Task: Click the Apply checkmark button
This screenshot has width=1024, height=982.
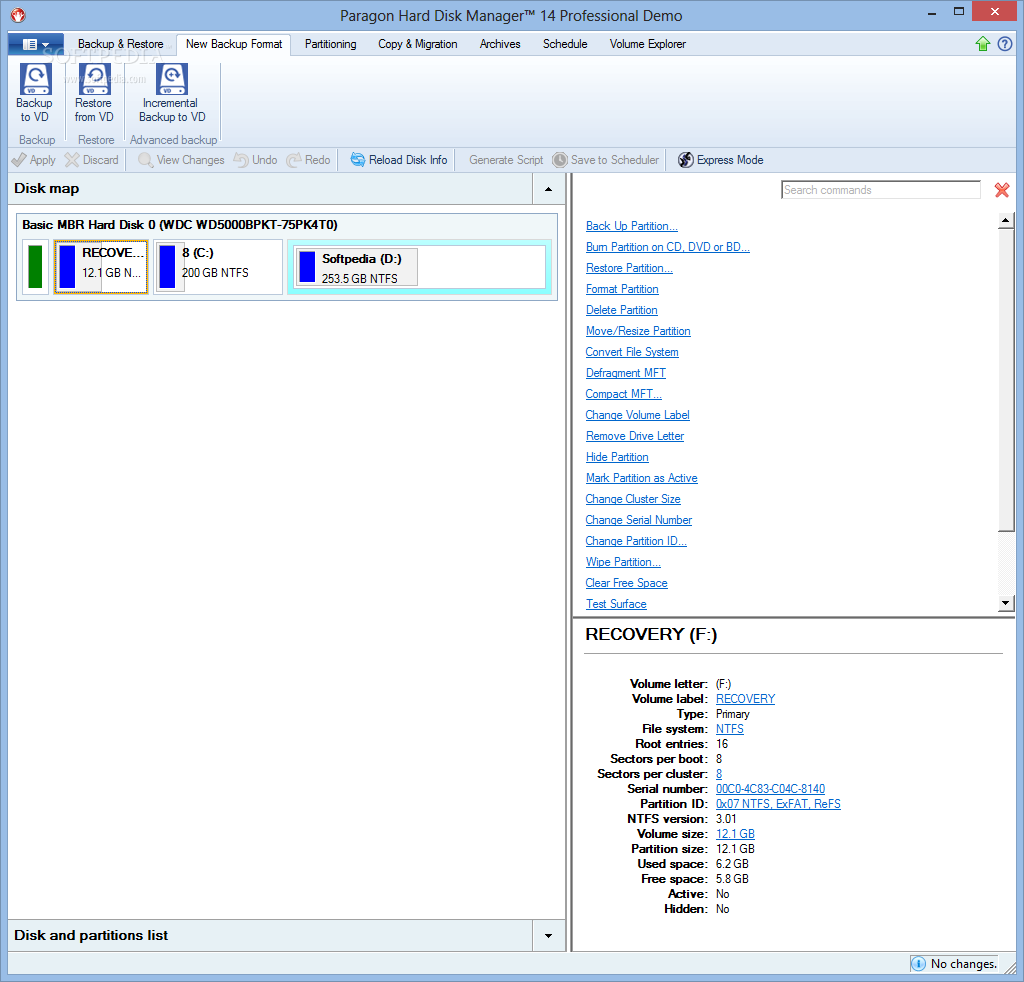Action: point(34,160)
